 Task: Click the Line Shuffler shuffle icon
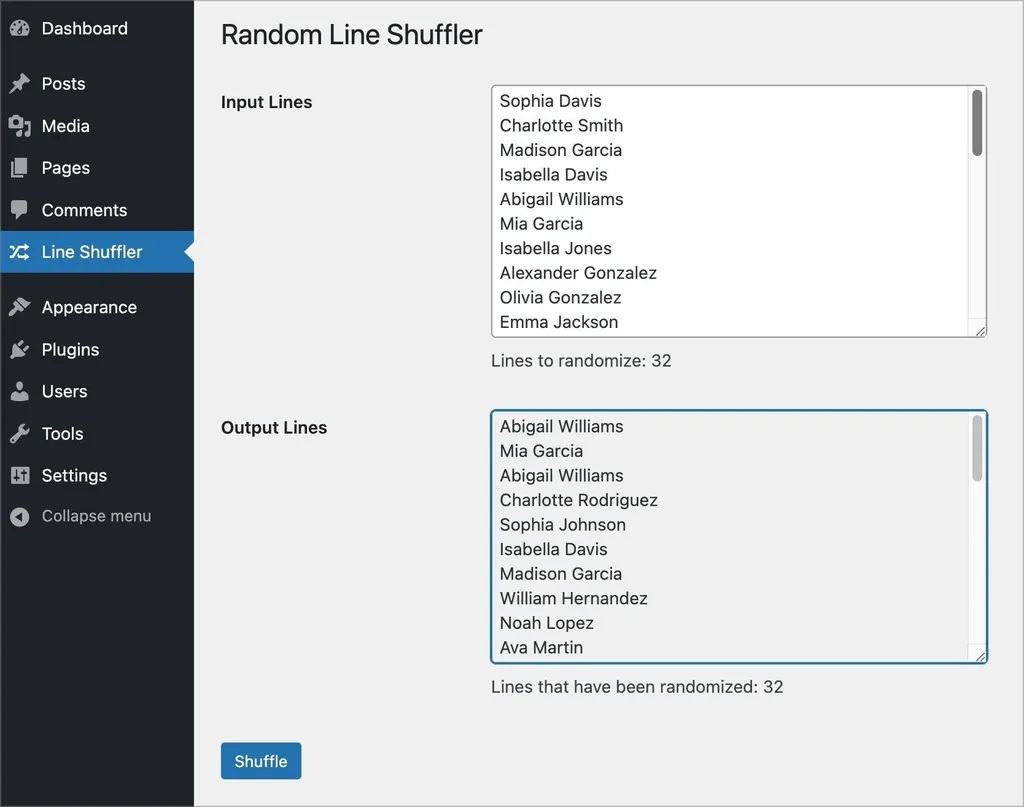point(19,252)
